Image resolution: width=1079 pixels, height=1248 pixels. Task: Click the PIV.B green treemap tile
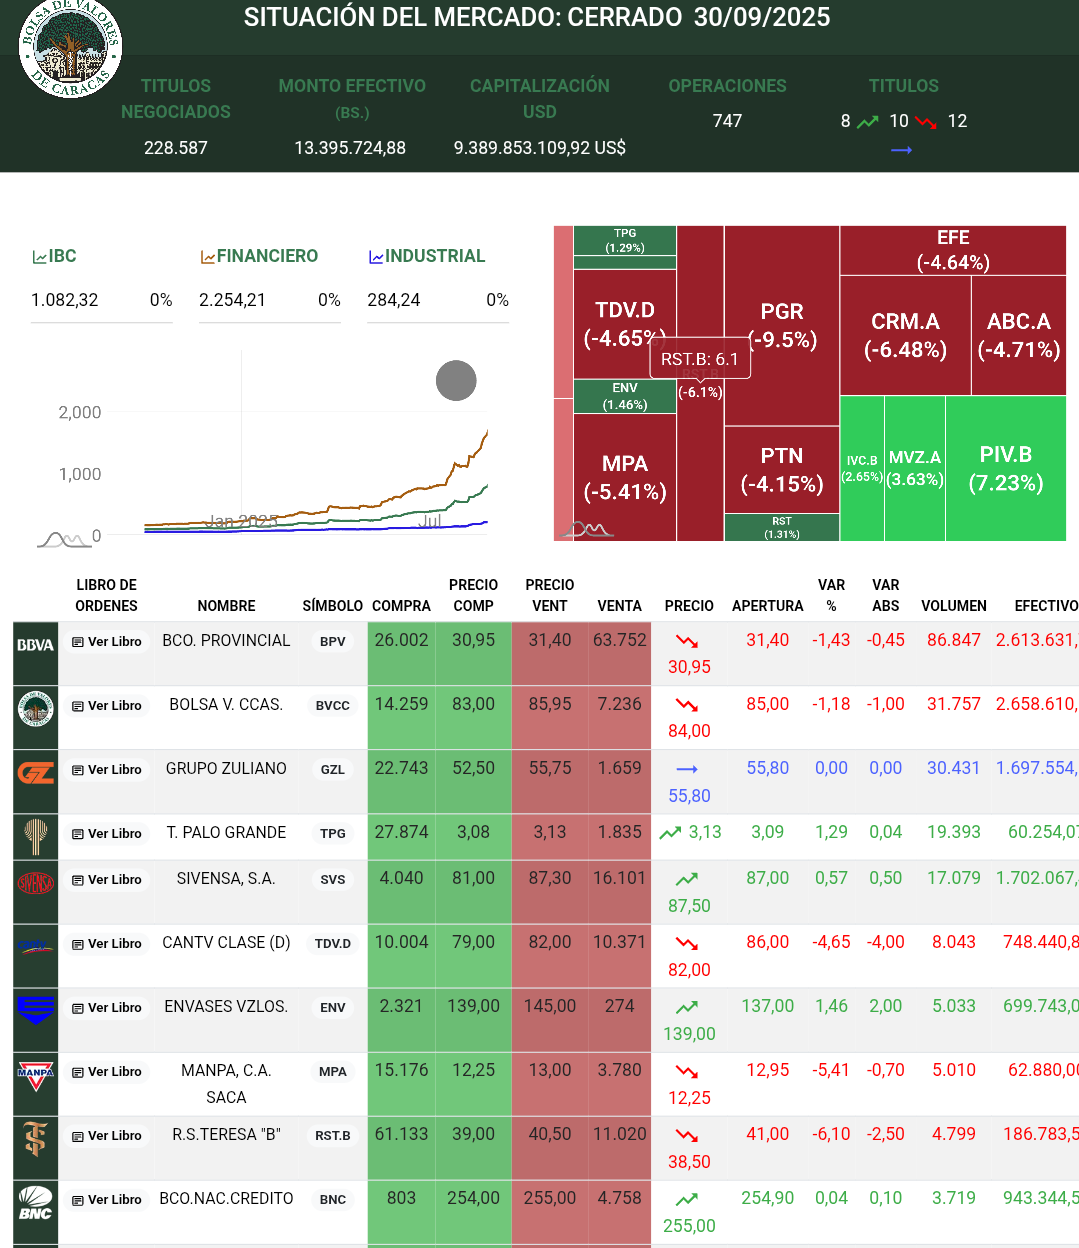1005,468
